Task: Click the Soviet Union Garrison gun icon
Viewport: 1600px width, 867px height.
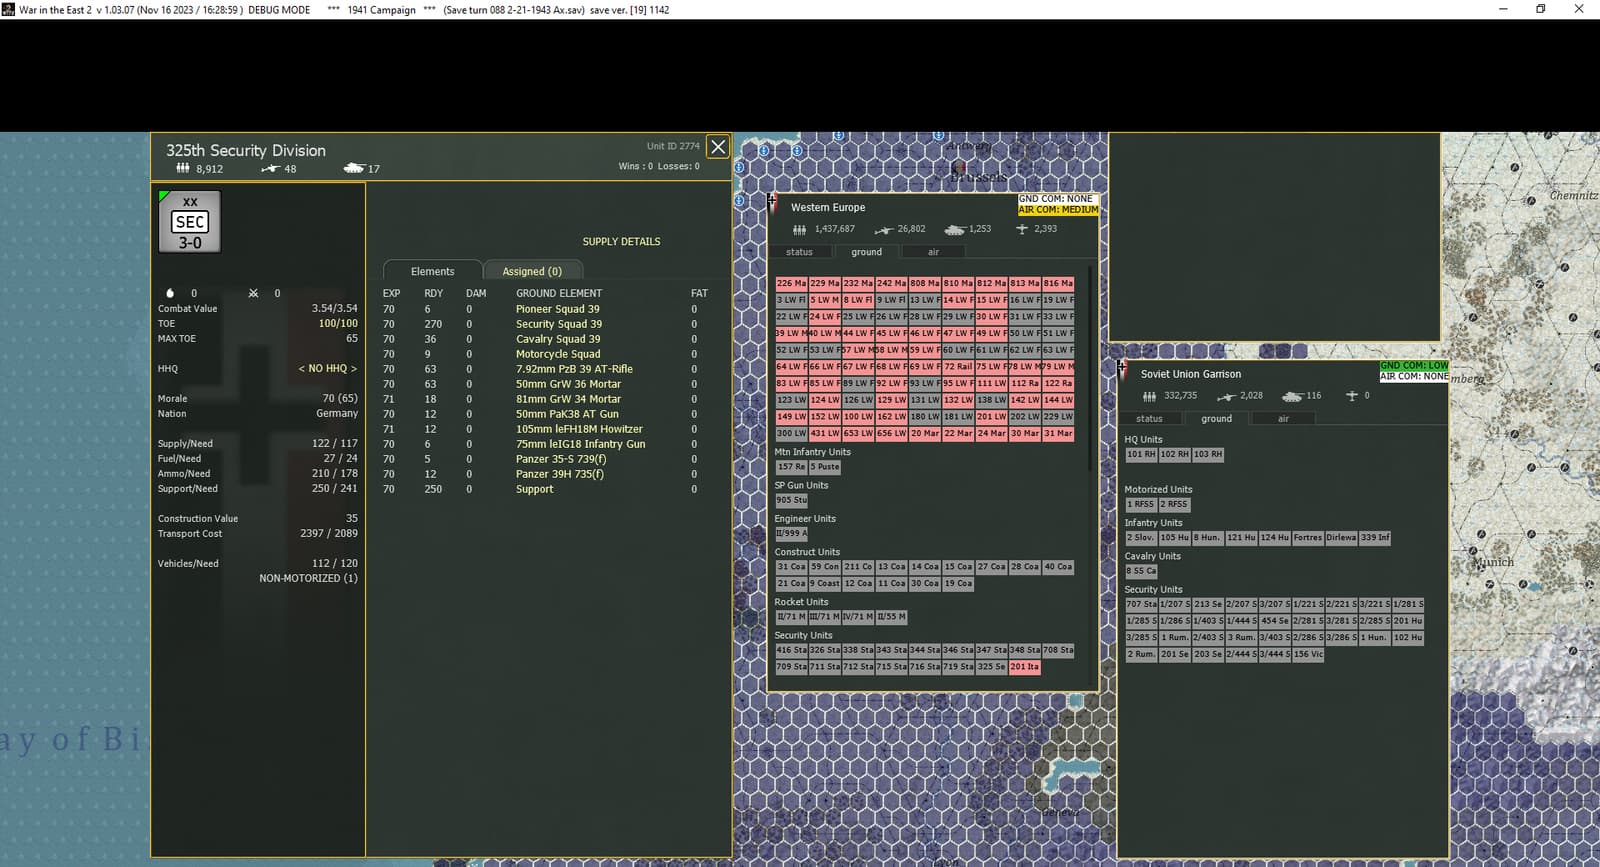Action: tap(1226, 396)
